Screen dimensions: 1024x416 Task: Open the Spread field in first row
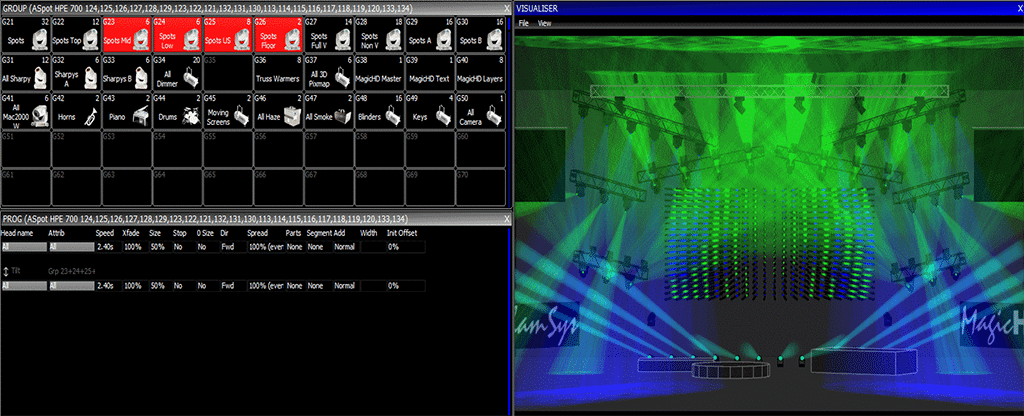tap(263, 245)
